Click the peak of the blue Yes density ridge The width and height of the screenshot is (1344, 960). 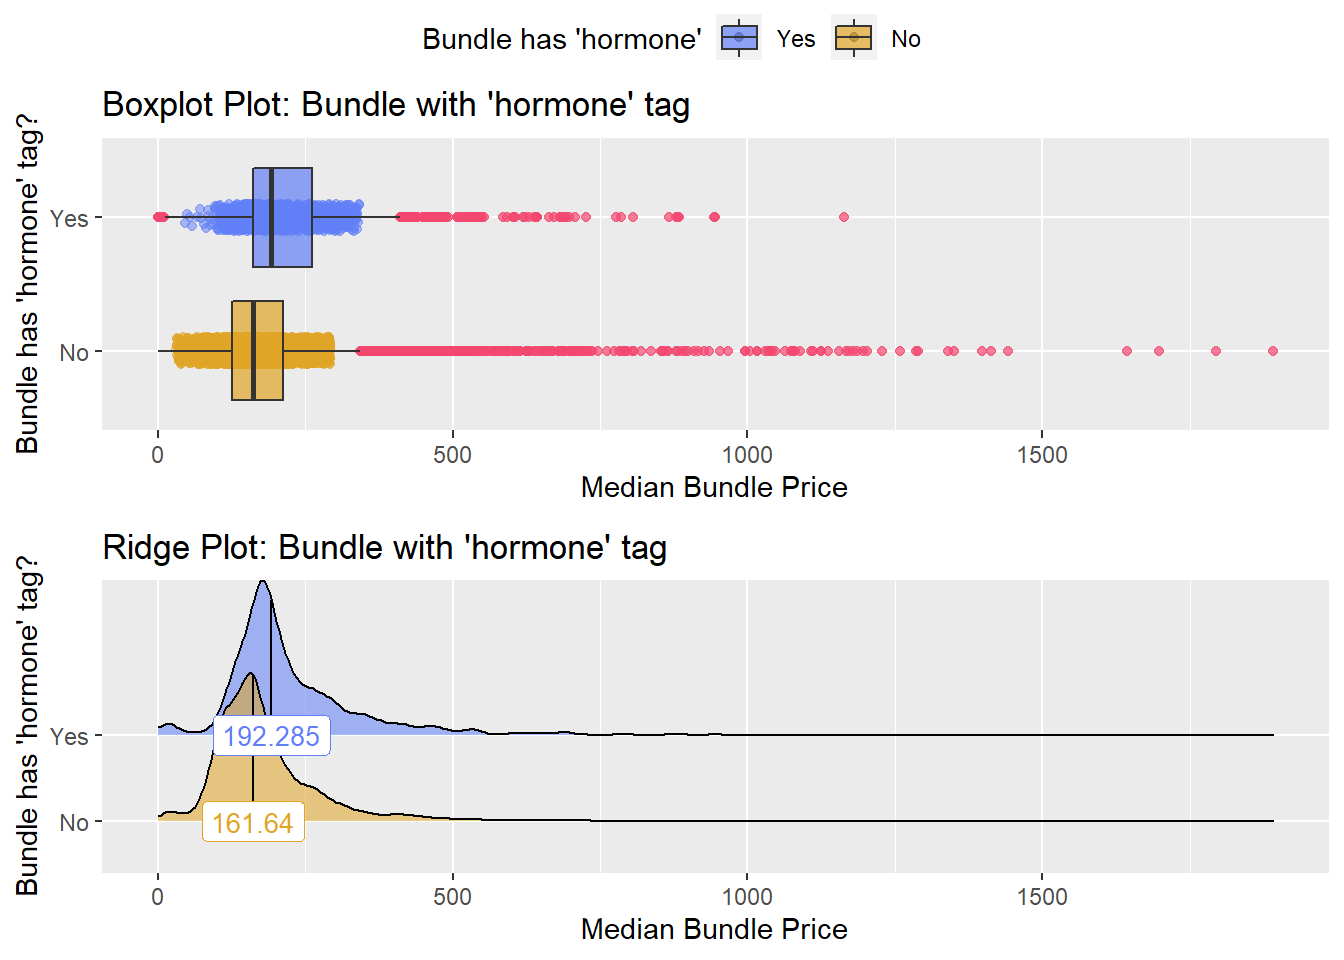(x=262, y=584)
